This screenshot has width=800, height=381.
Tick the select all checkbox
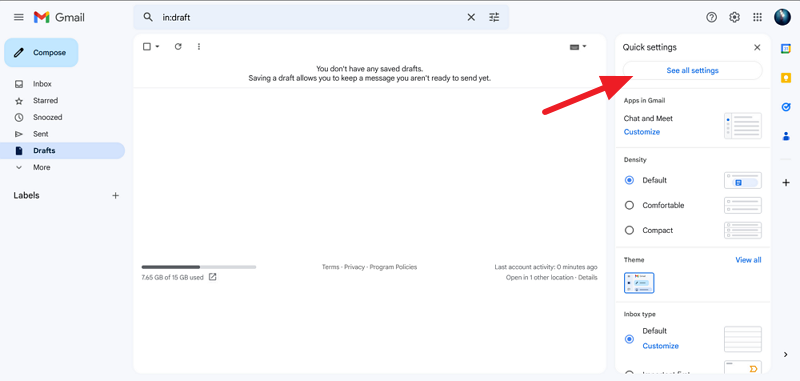(147, 46)
